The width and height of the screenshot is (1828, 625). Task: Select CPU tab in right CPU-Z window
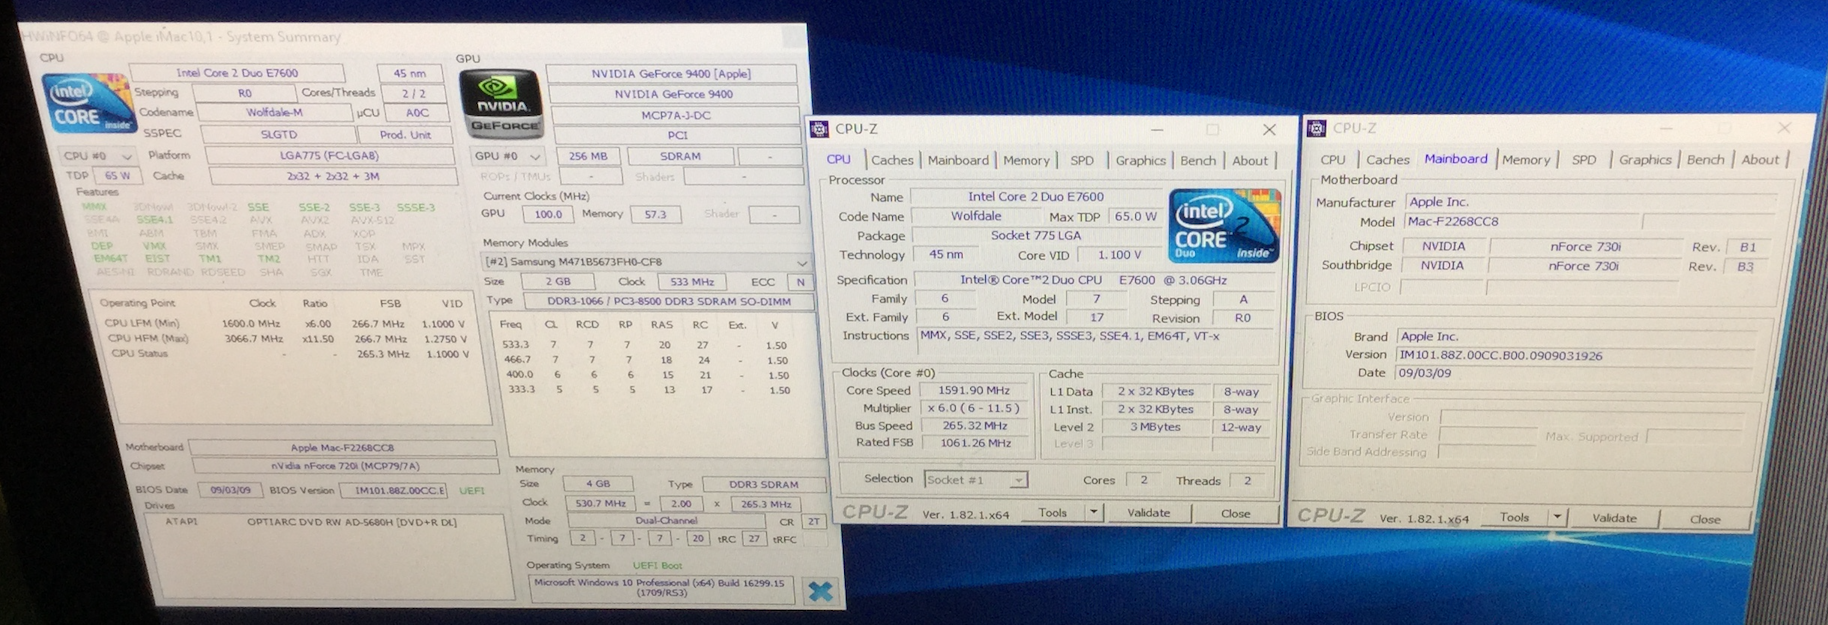[1332, 160]
